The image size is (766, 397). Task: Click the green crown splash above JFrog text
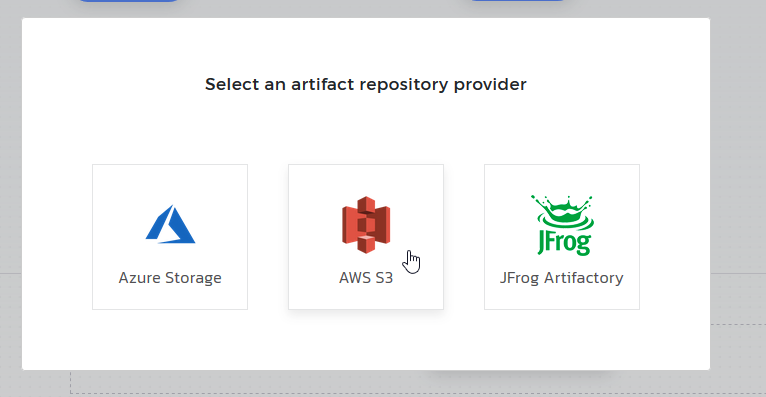pos(563,211)
